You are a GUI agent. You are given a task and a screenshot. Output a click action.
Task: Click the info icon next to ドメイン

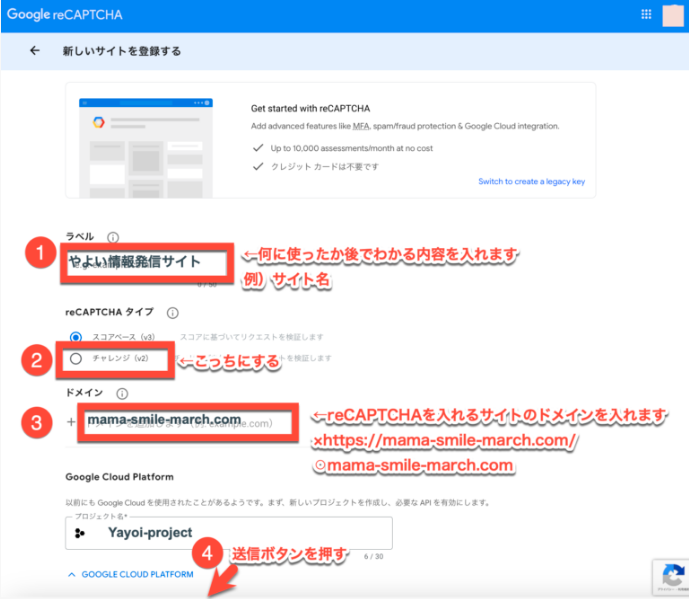(122, 395)
